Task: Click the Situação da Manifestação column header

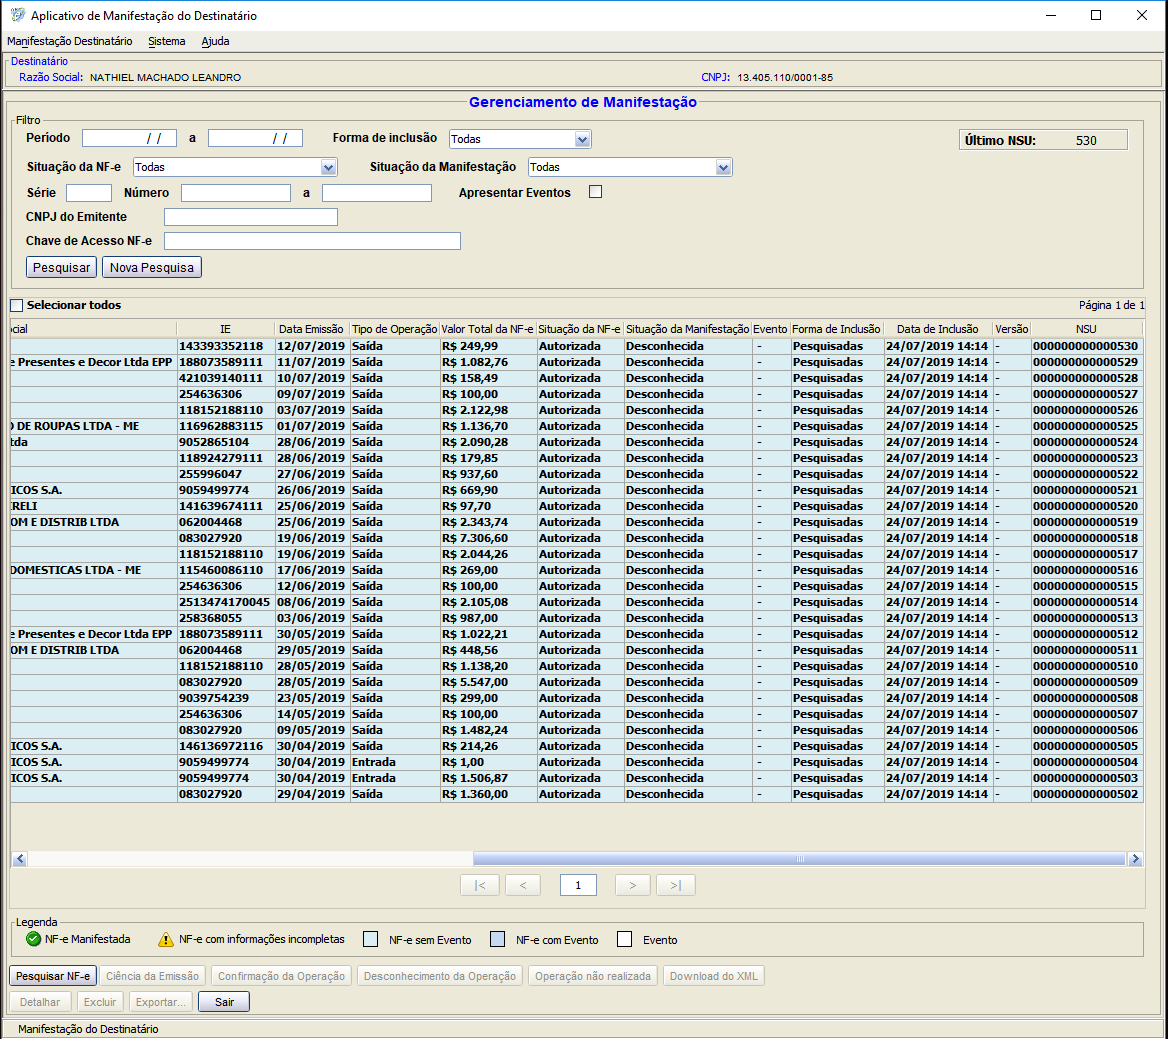Action: [x=688, y=329]
